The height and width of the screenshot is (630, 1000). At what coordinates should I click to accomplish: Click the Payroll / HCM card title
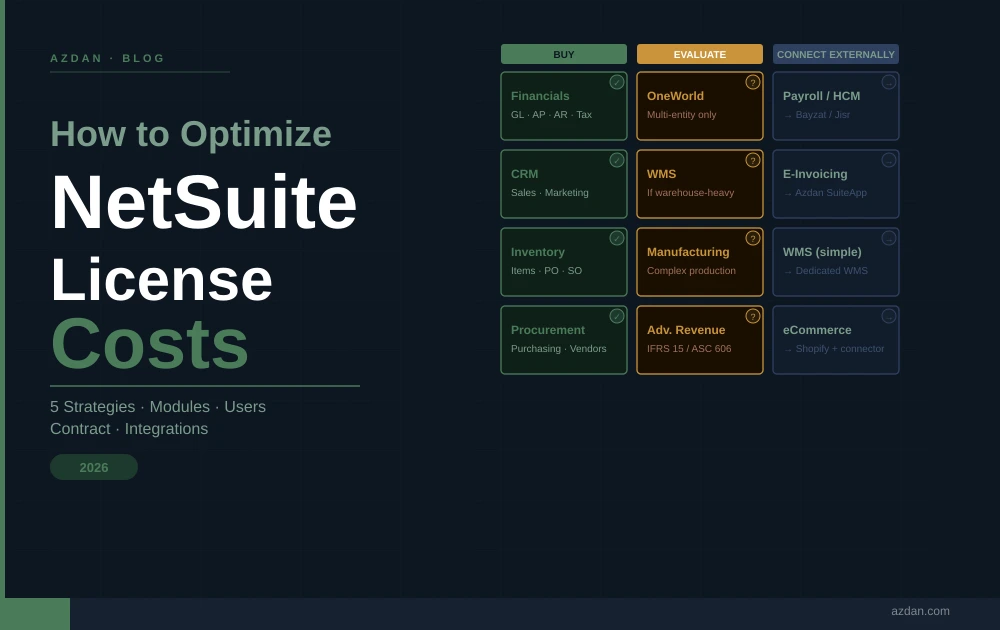click(821, 96)
